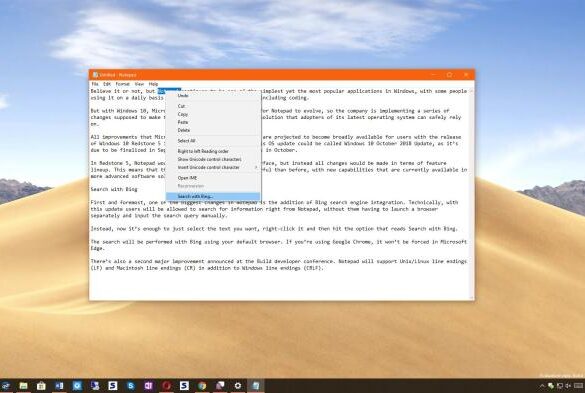Show hidden system tray icons
Viewport: 585px width, 393px height.
tap(542, 386)
